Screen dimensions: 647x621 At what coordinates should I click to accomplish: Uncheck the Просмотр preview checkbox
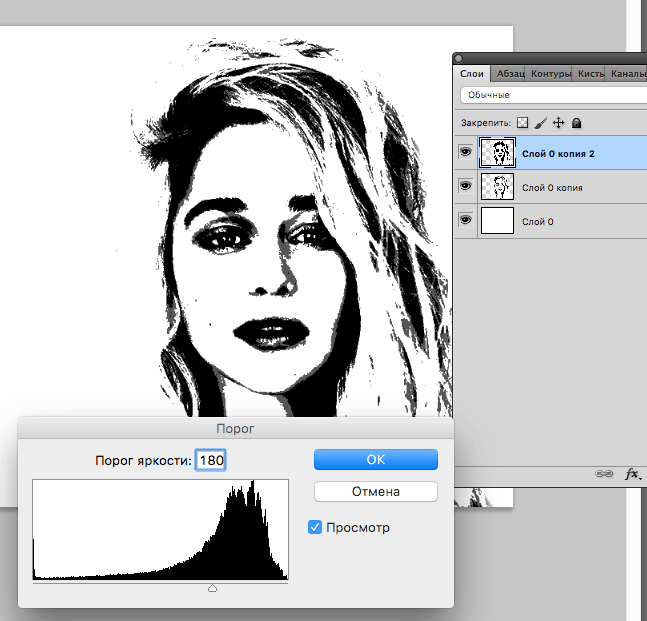(316, 527)
